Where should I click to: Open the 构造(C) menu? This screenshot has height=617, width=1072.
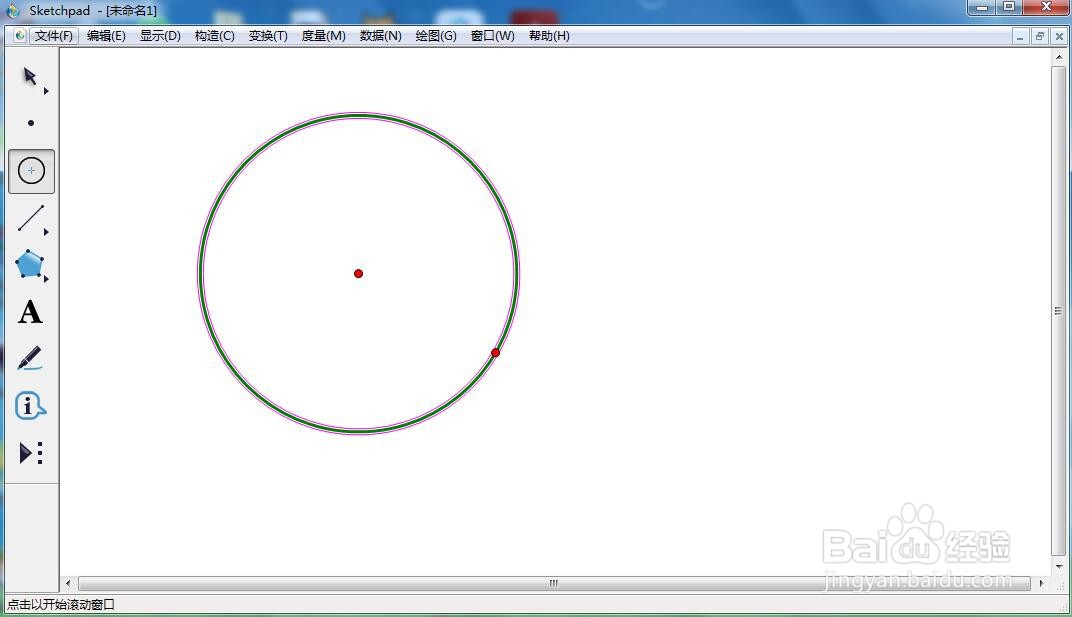coord(215,36)
